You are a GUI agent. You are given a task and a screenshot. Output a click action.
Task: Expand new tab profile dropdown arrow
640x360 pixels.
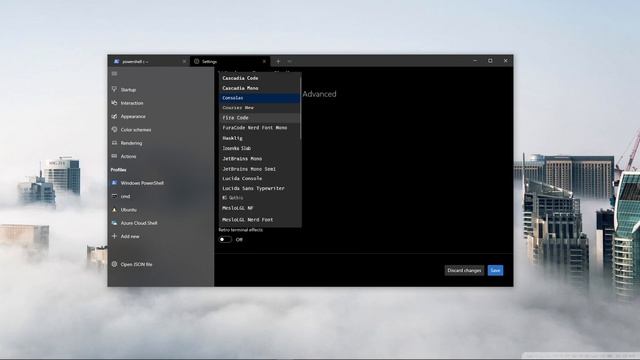[x=289, y=61]
